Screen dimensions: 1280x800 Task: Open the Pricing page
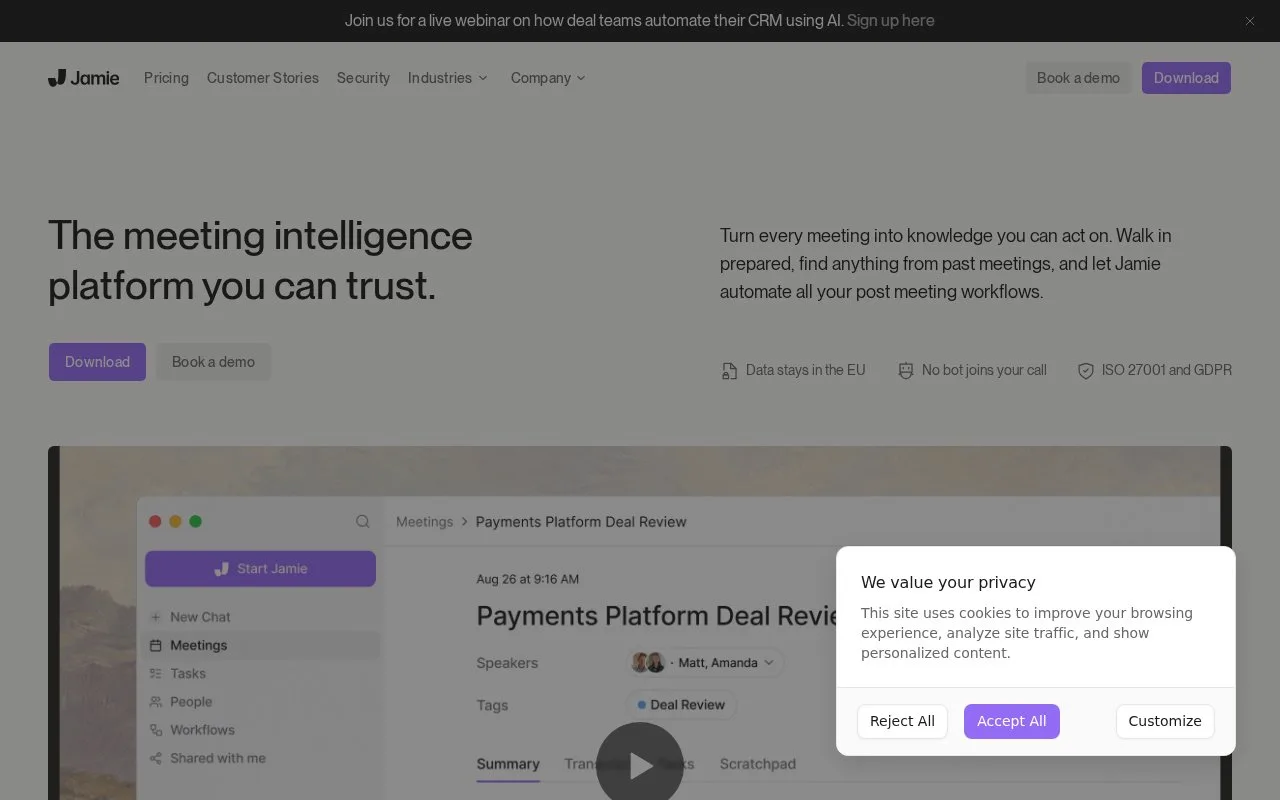click(166, 78)
